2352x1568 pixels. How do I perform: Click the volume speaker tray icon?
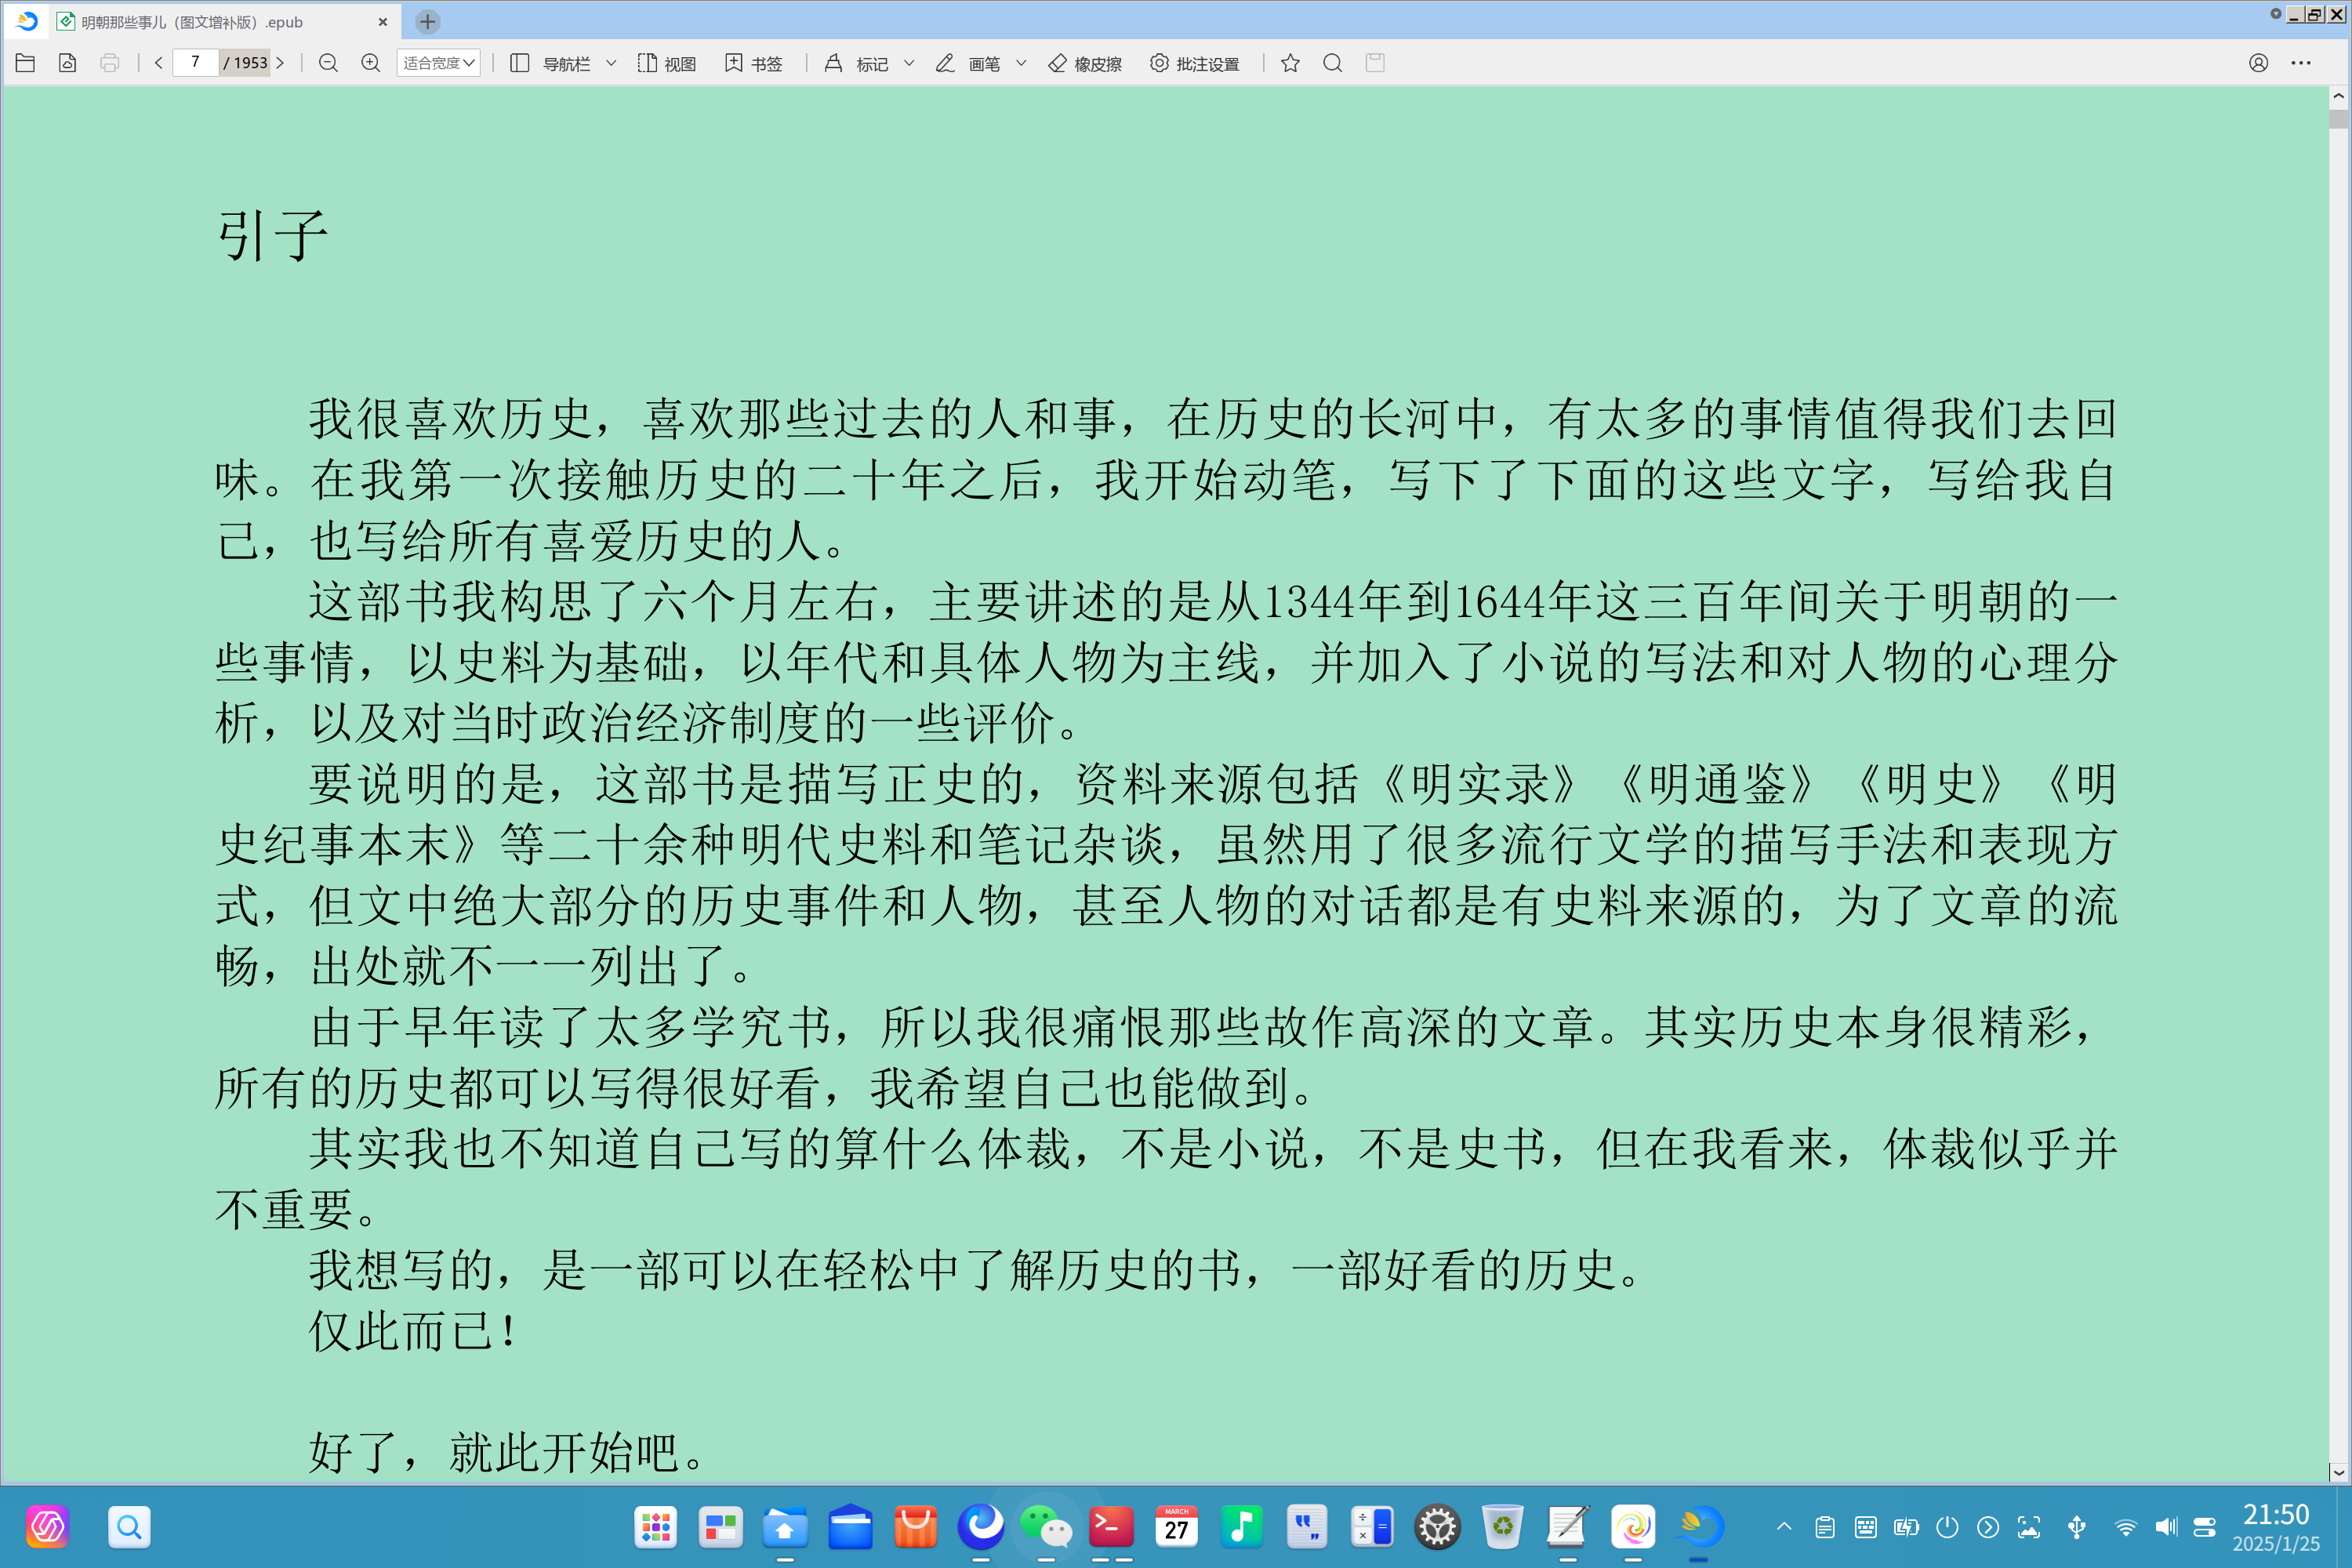[x=2166, y=1527]
